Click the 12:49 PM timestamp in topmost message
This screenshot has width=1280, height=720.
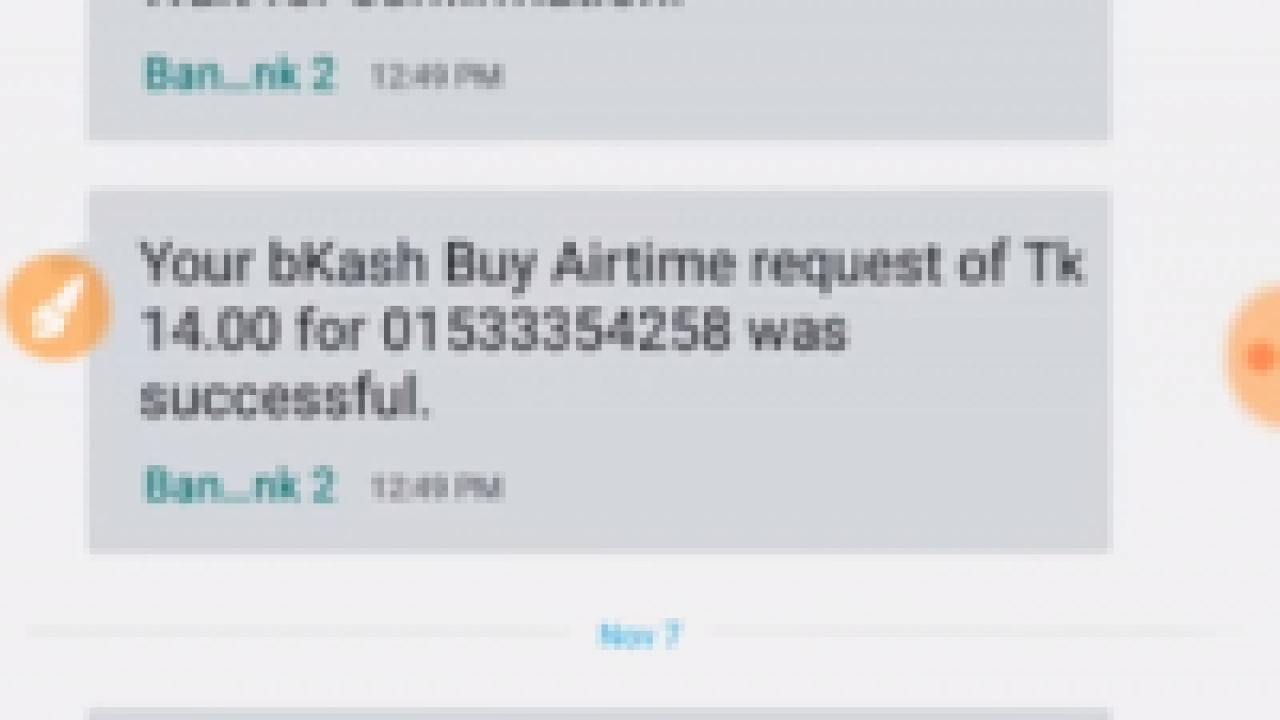436,76
